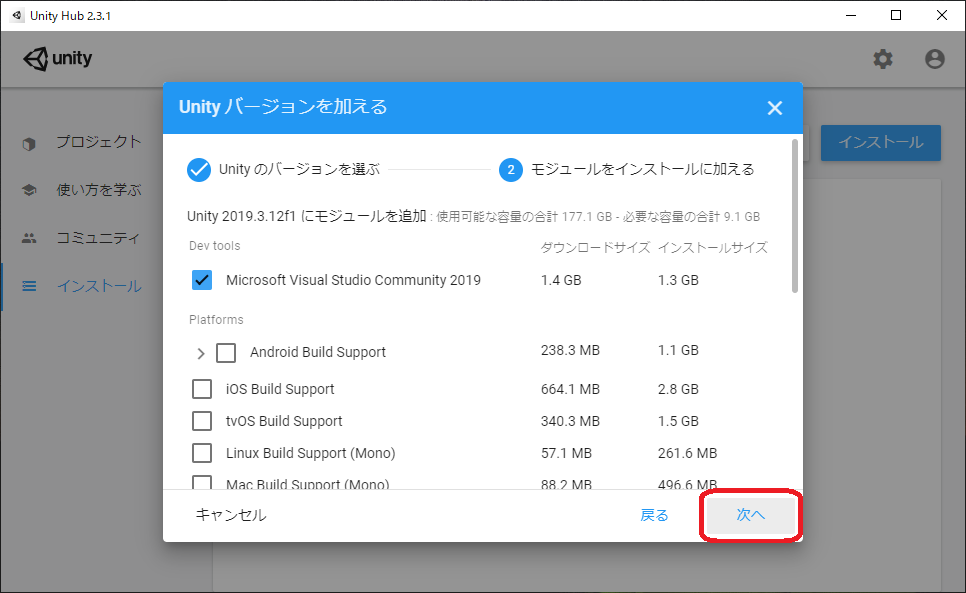The width and height of the screenshot is (966, 593).
Task: Click the Dev tools section heading
Action: (x=214, y=246)
